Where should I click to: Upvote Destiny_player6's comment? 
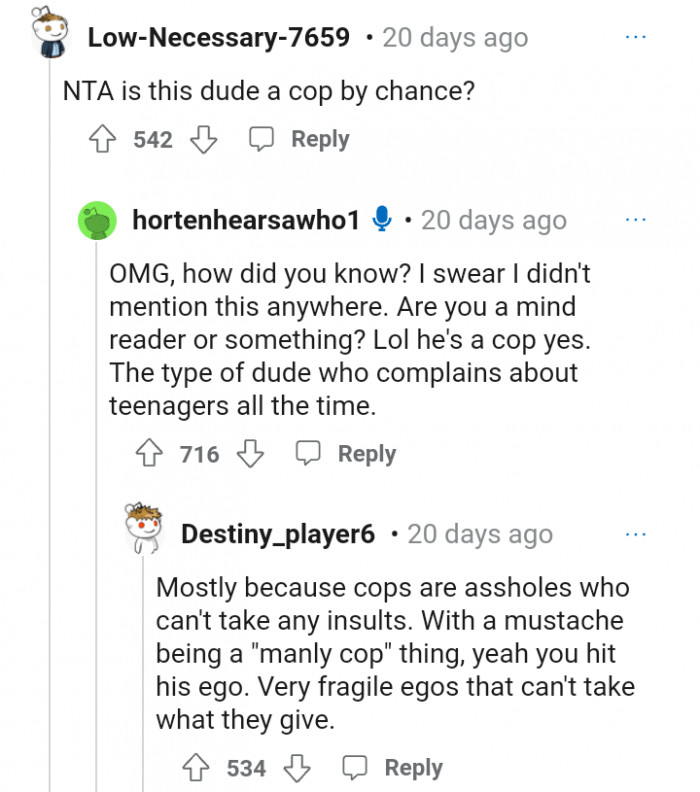coord(198,768)
